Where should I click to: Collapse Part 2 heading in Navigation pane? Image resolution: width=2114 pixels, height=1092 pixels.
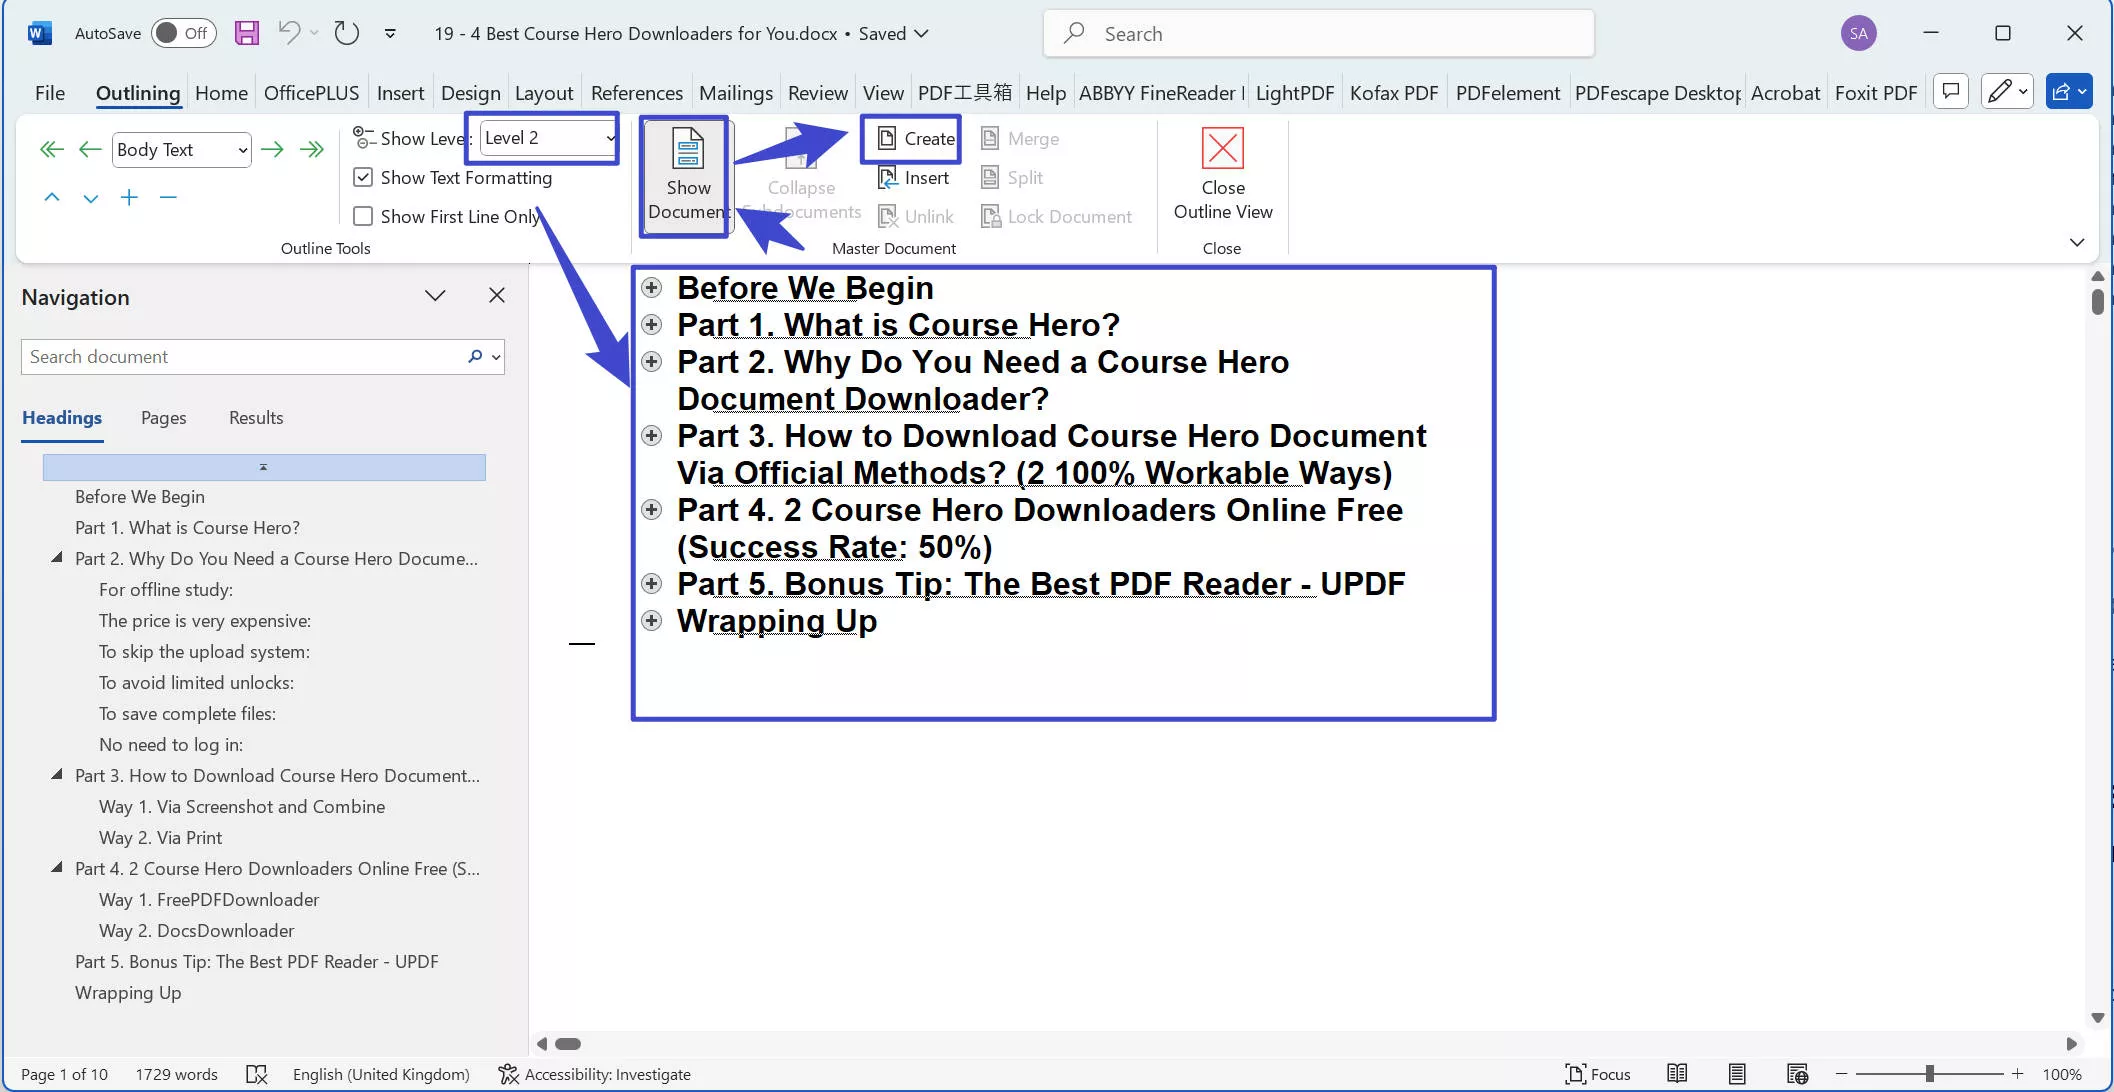(x=57, y=558)
